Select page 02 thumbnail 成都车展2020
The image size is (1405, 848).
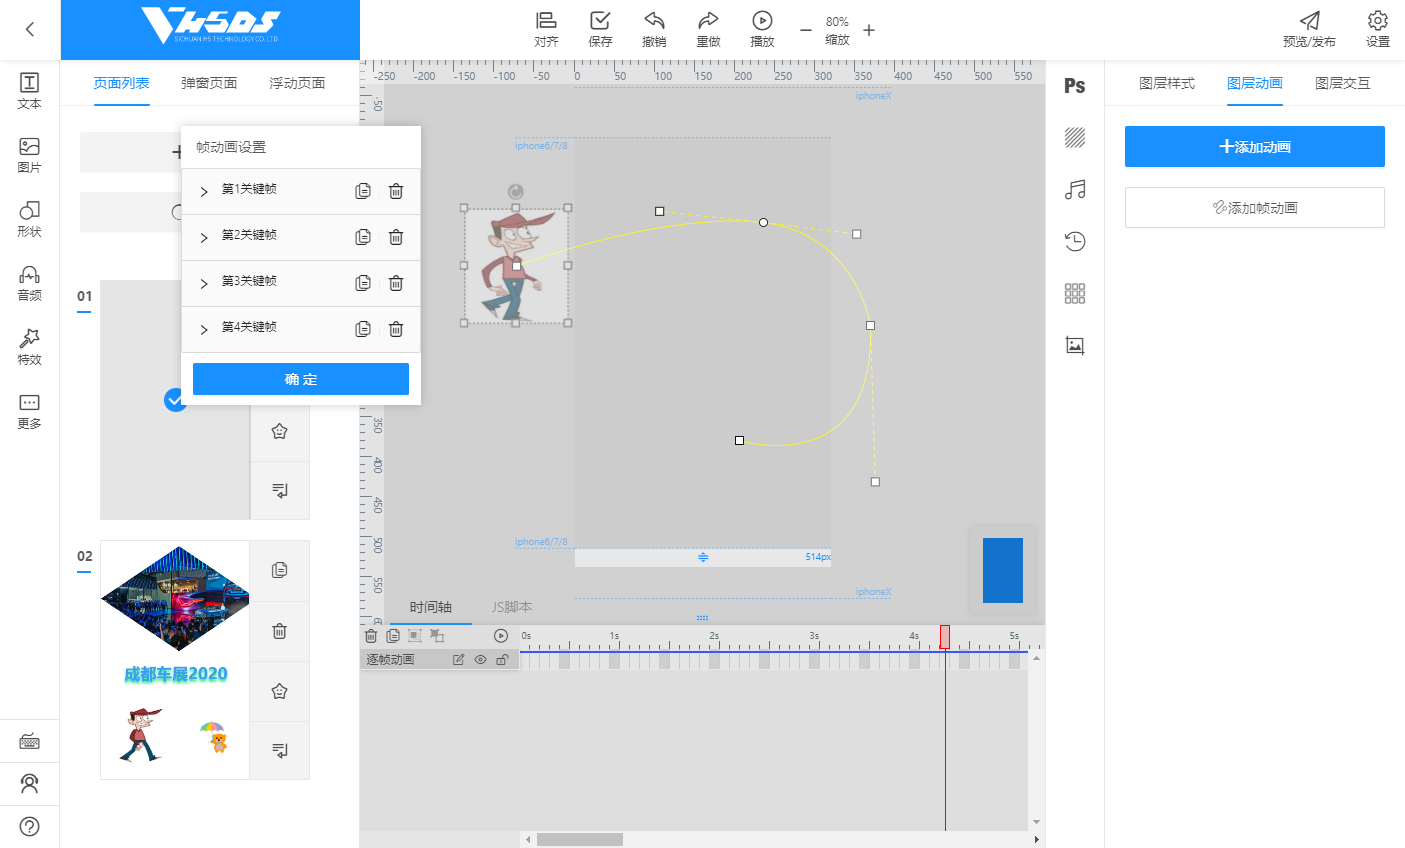[175, 660]
